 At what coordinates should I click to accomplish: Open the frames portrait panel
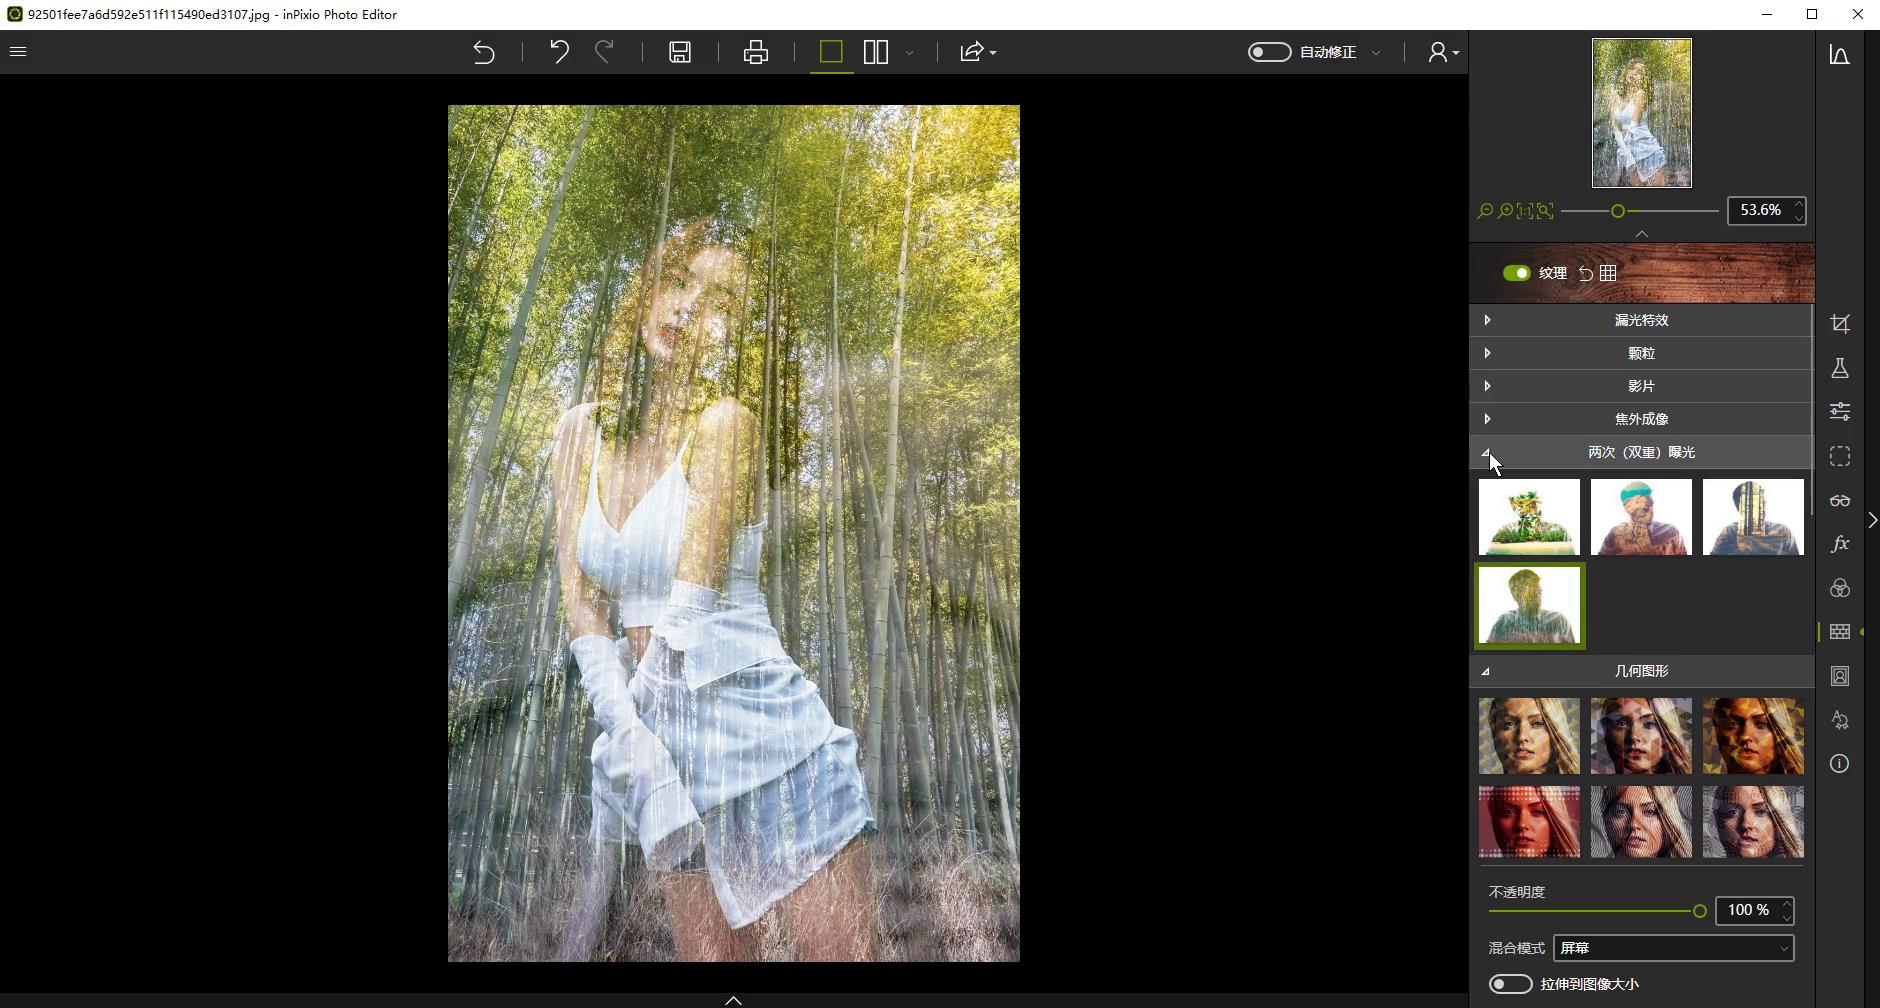(1839, 676)
